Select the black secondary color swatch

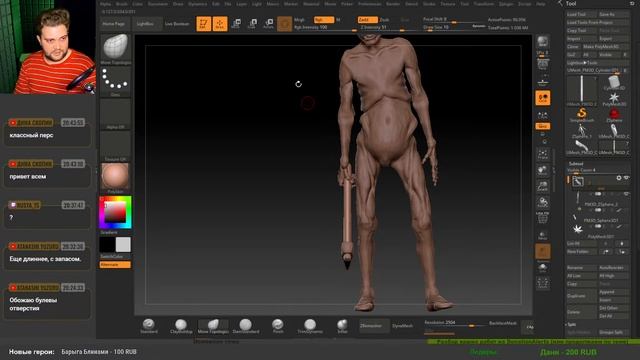coord(107,245)
